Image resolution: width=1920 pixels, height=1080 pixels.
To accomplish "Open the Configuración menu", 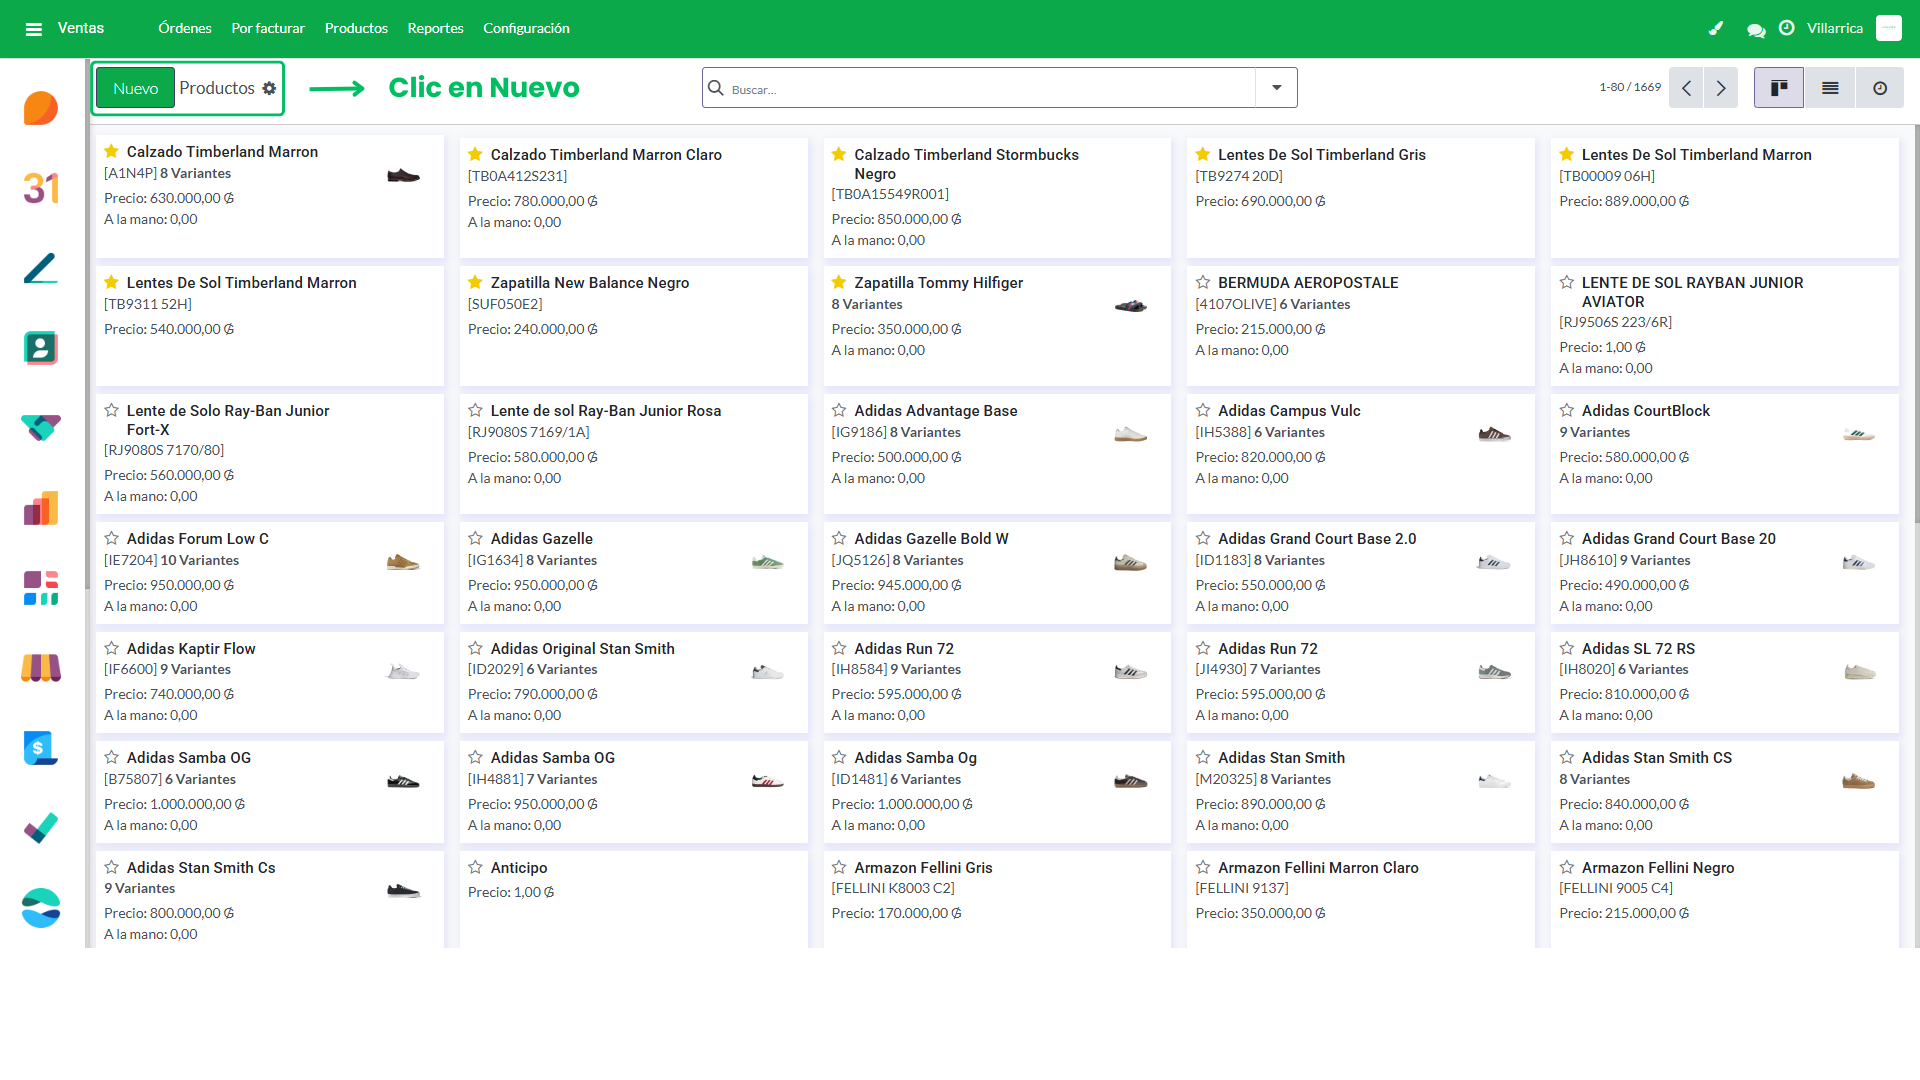I will pyautogui.click(x=526, y=28).
